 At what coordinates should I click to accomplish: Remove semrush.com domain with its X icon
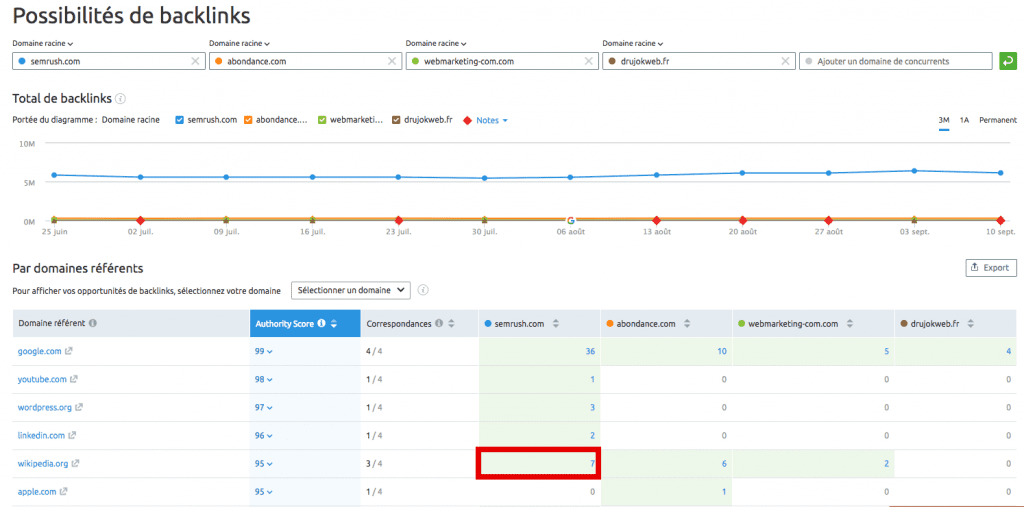click(195, 61)
